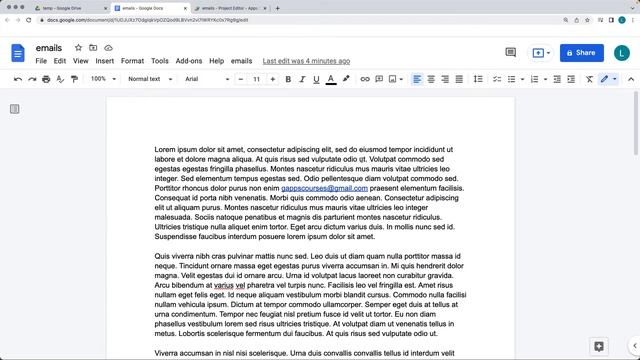Screen dimensions: 640x360
Task: Insert a checklist
Action: 497,79
